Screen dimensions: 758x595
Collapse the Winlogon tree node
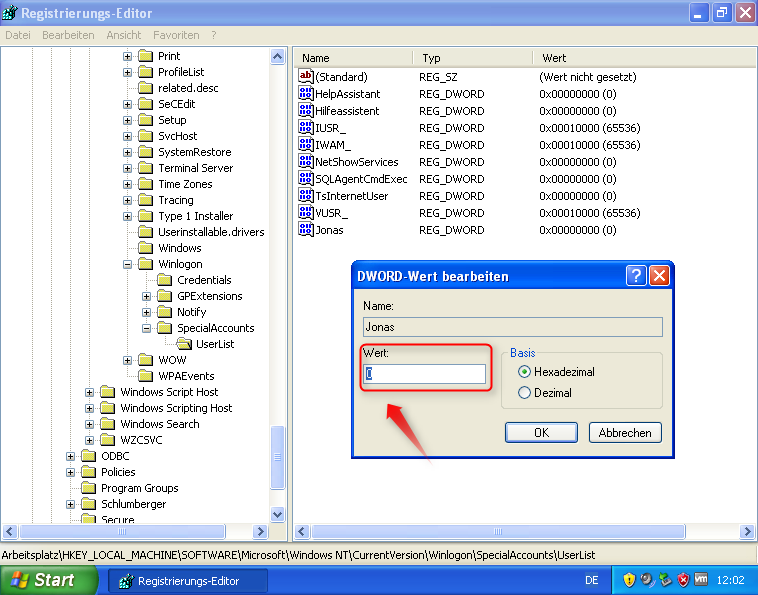point(127,264)
